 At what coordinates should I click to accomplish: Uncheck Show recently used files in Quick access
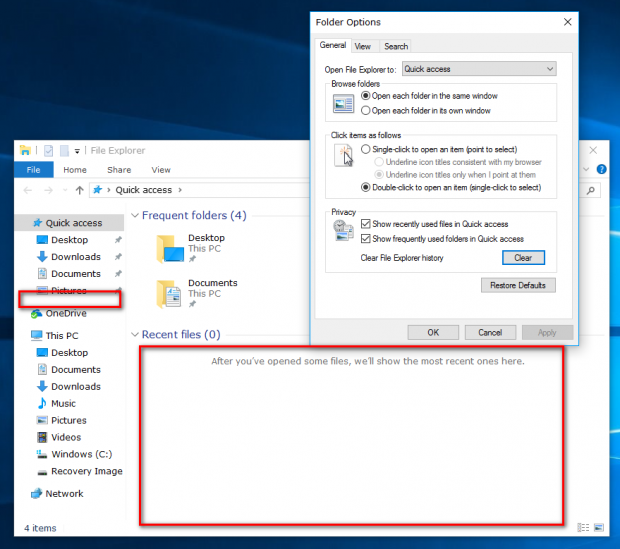pyautogui.click(x=435, y=224)
